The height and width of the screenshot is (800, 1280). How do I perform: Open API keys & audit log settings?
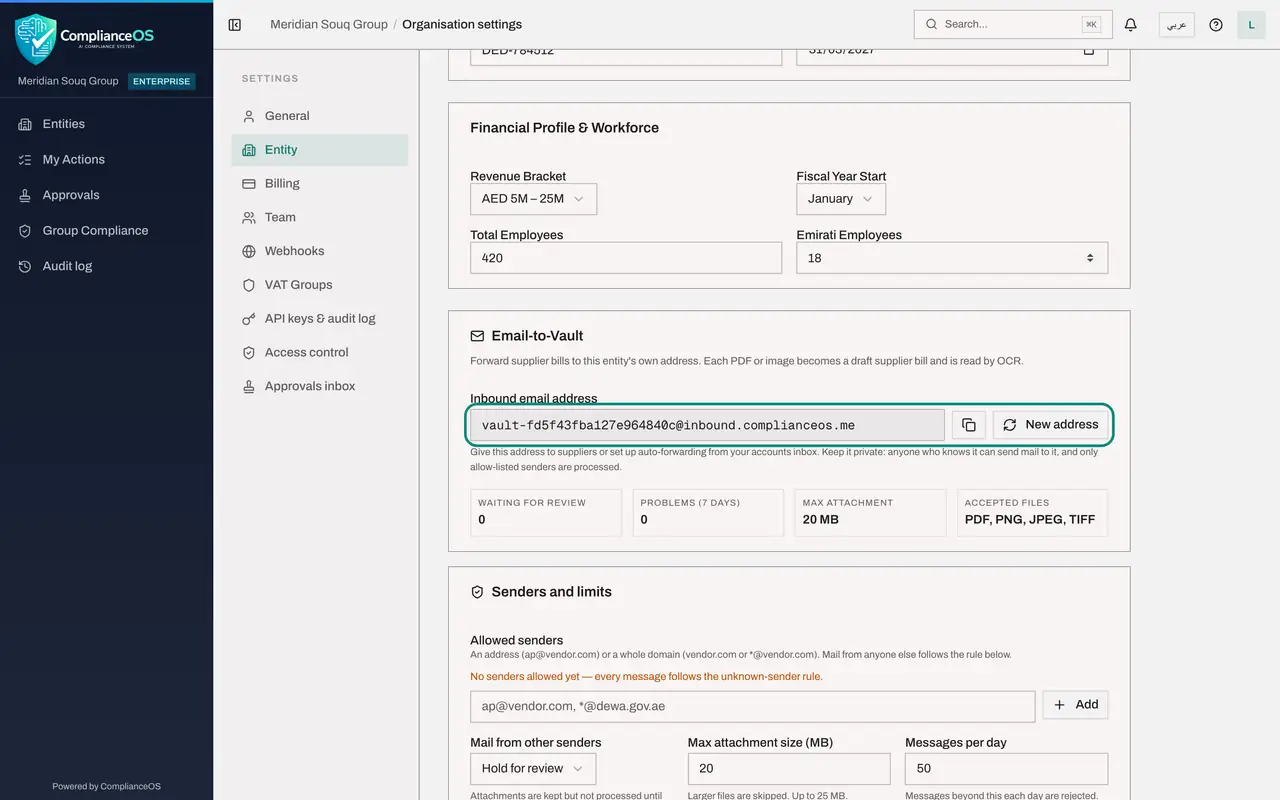click(320, 319)
